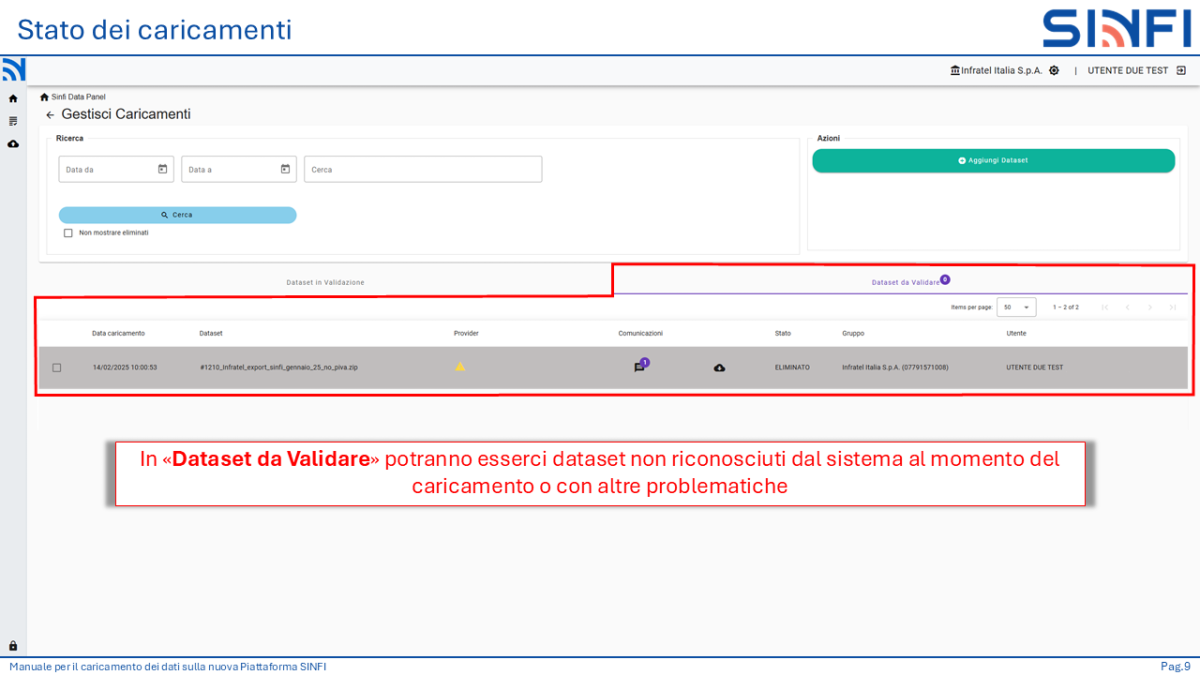Click the last page arrow in pagination
The height and width of the screenshot is (675, 1200).
click(1173, 307)
